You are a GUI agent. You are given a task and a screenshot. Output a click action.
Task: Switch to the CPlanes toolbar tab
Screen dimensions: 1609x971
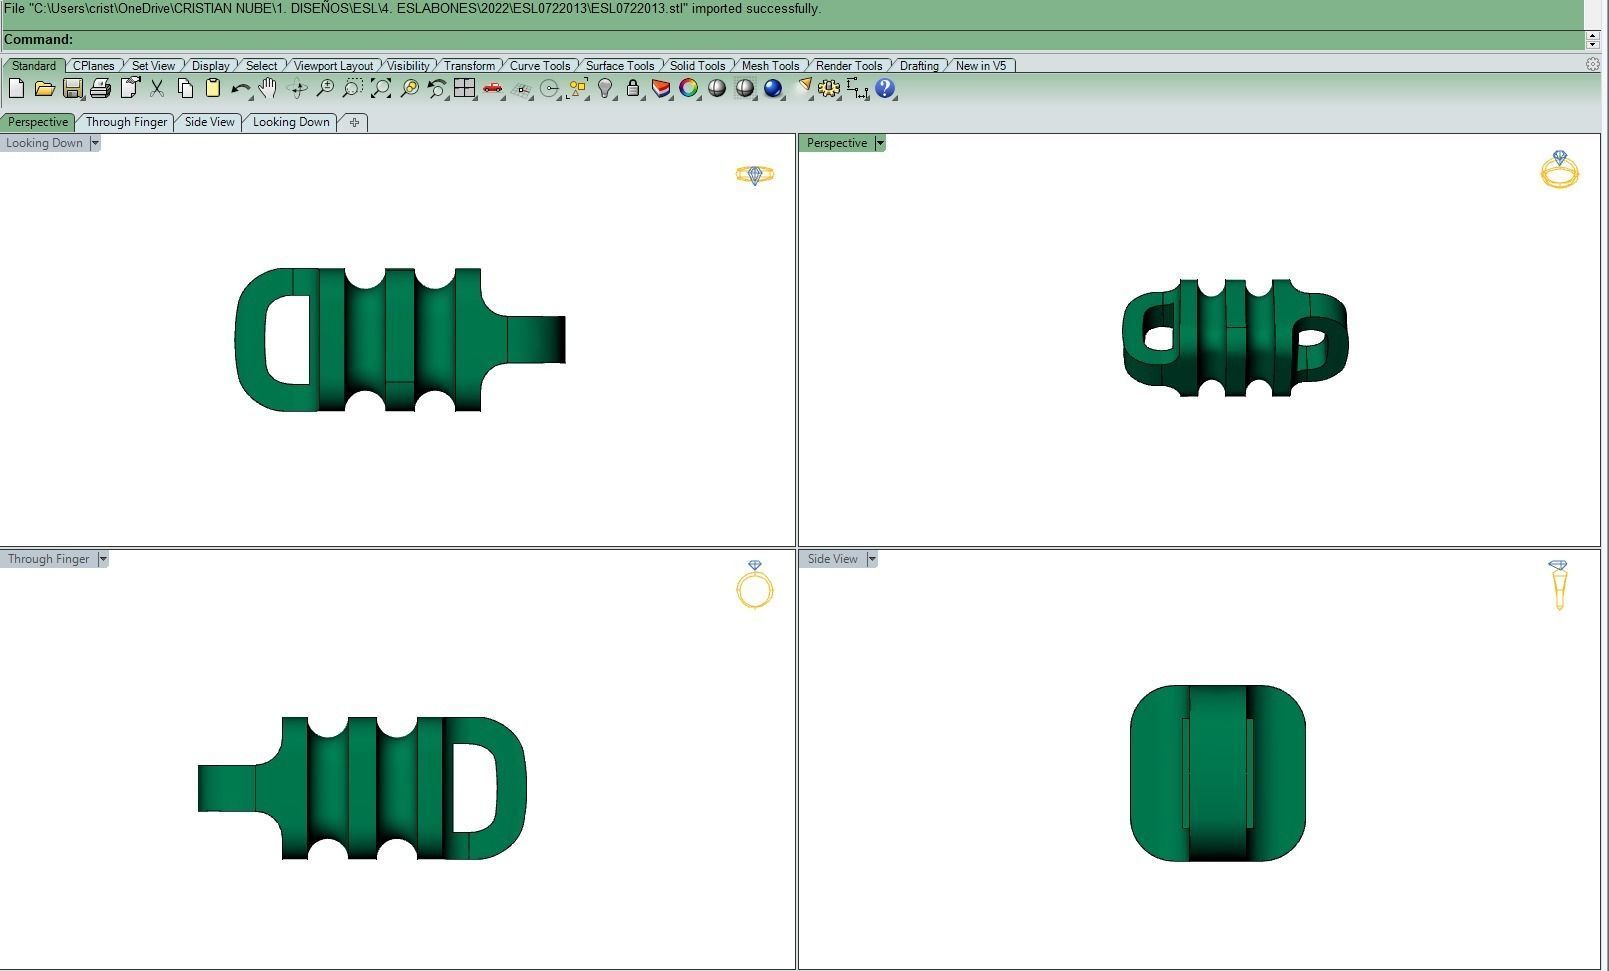click(94, 66)
